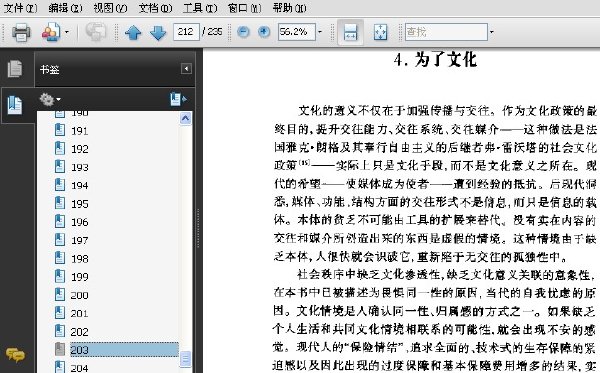Image resolution: width=600 pixels, height=373 pixels.
Task: Open the Bookmarks panel icon in sidebar
Action: click(15, 105)
